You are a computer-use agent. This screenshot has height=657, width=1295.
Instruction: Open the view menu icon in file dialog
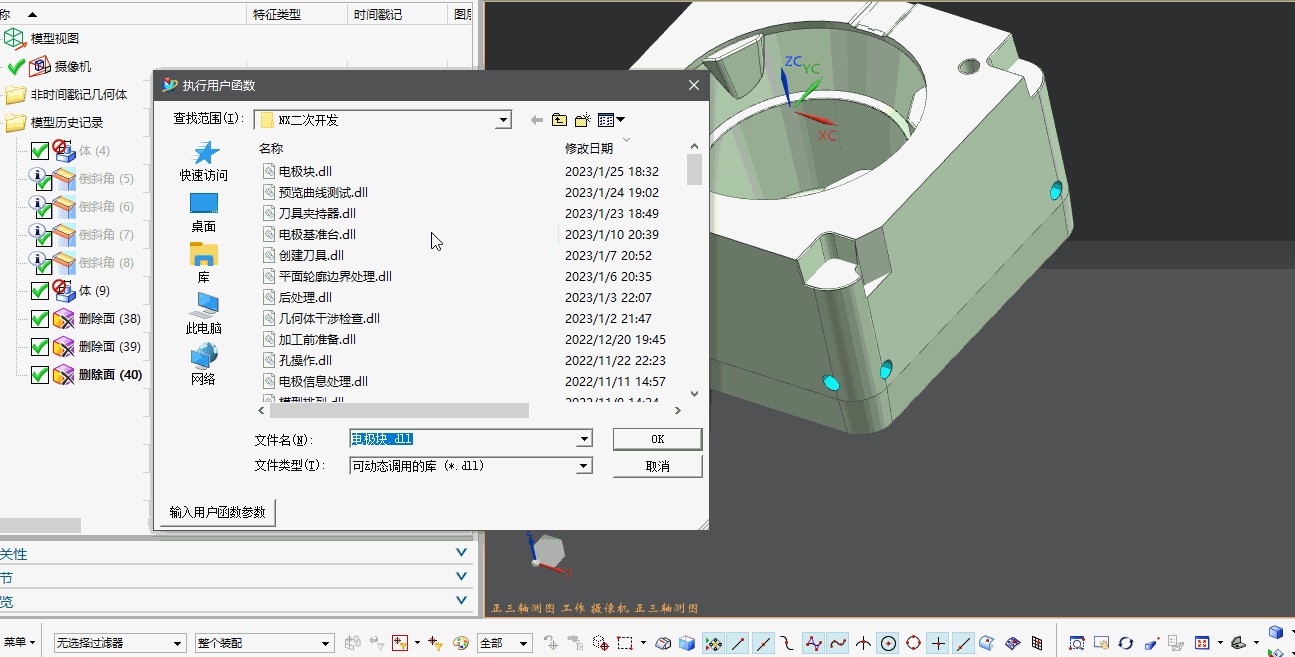click(x=610, y=120)
